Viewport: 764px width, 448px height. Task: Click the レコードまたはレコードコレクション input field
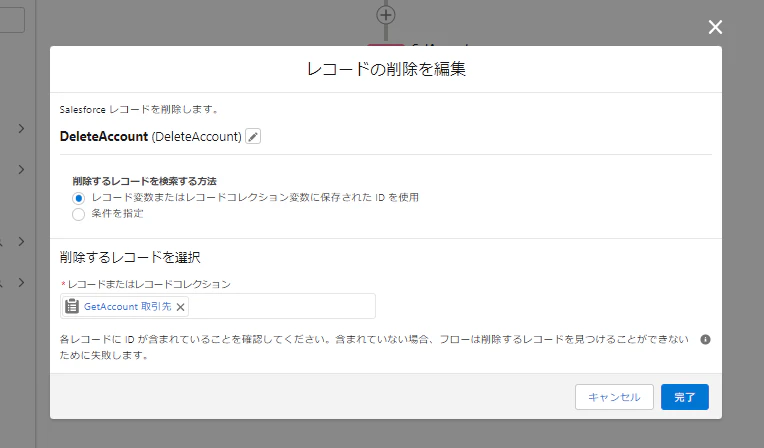(218, 306)
